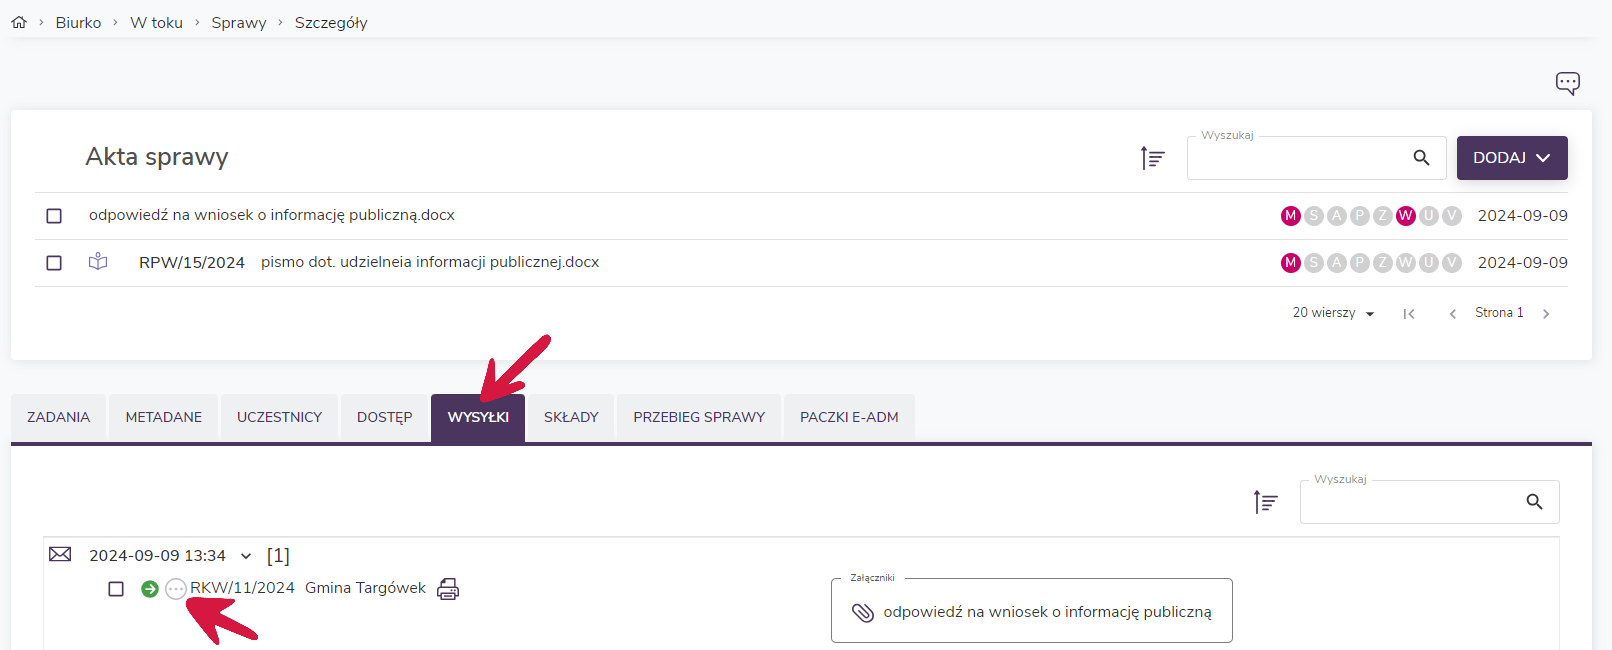Collapse the 2024-09-09 13:34 shipment group
This screenshot has width=1612, height=650.
[x=246, y=556]
